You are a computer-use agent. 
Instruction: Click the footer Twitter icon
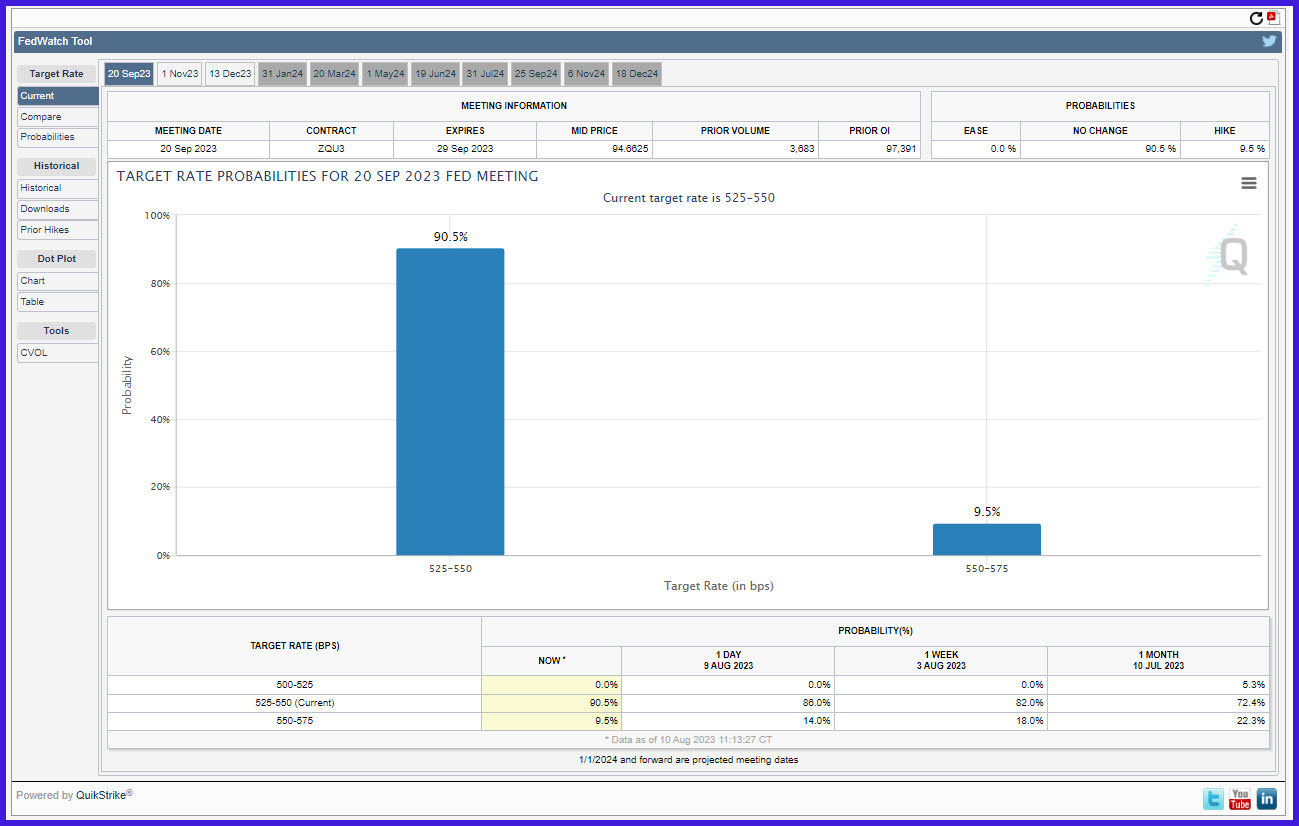(1213, 798)
